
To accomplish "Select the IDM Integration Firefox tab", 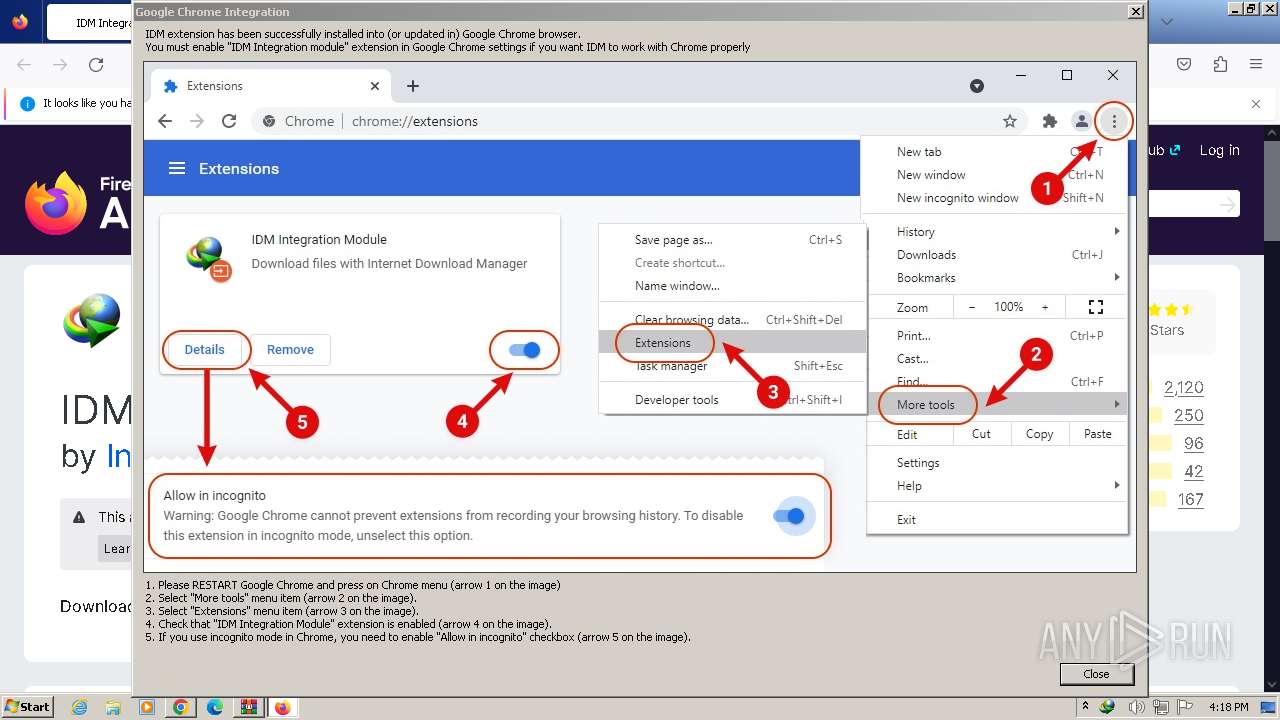I will (x=90, y=22).
